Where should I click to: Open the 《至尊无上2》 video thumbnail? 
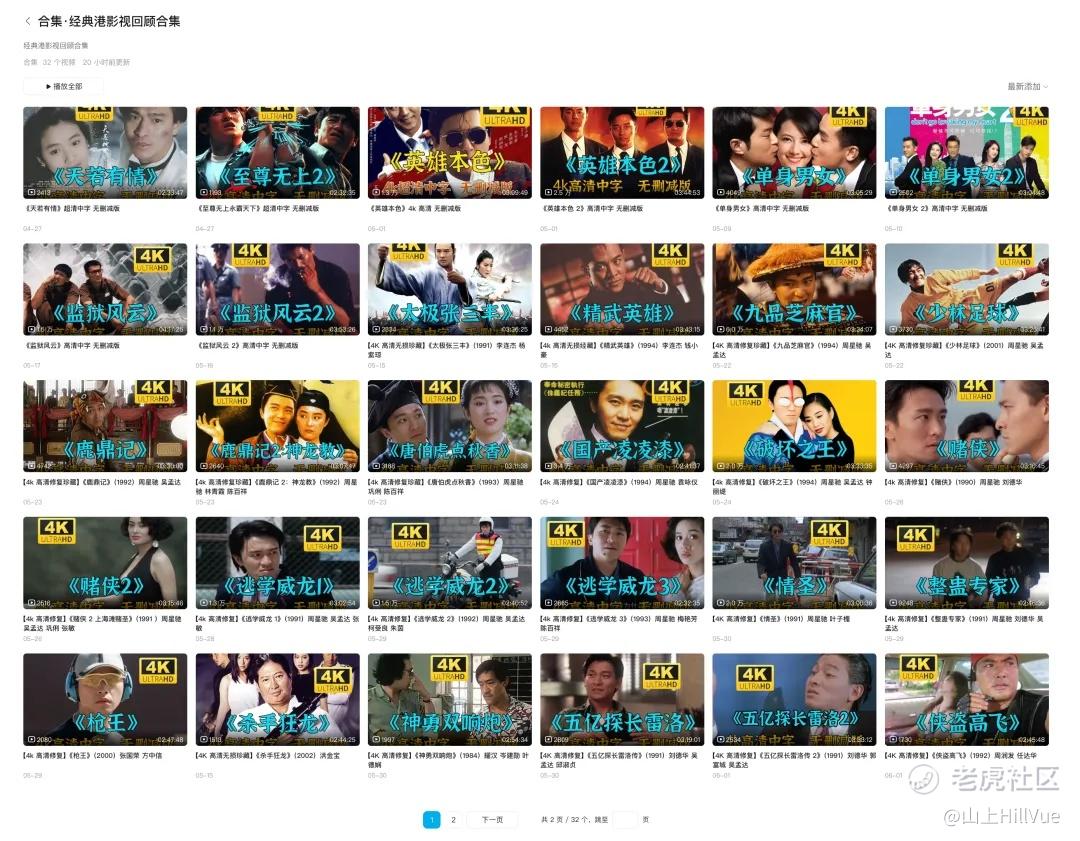(278, 153)
